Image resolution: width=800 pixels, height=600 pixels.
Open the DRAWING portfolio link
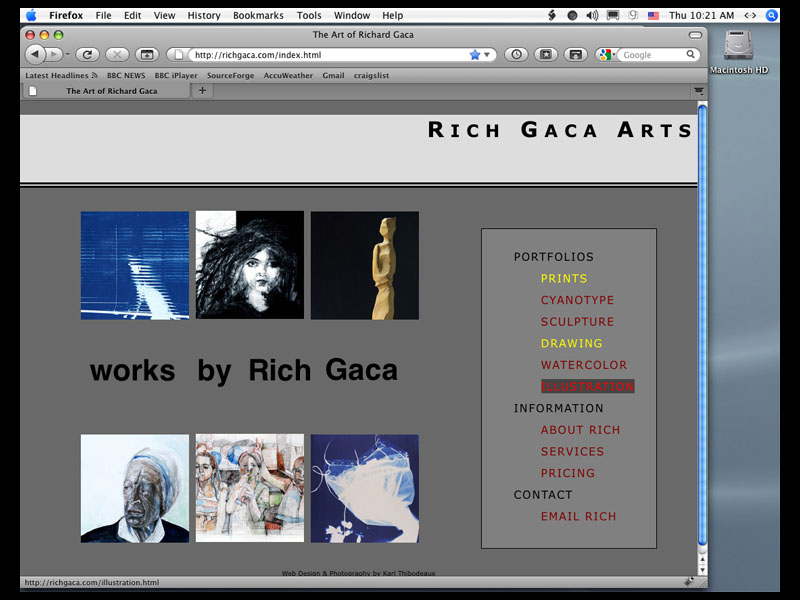tap(571, 343)
